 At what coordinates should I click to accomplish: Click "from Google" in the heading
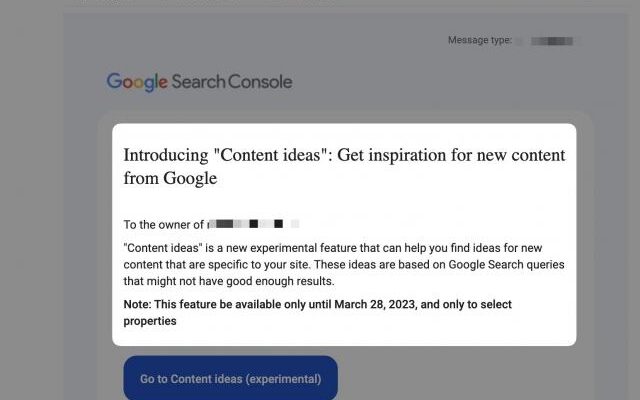(170, 179)
